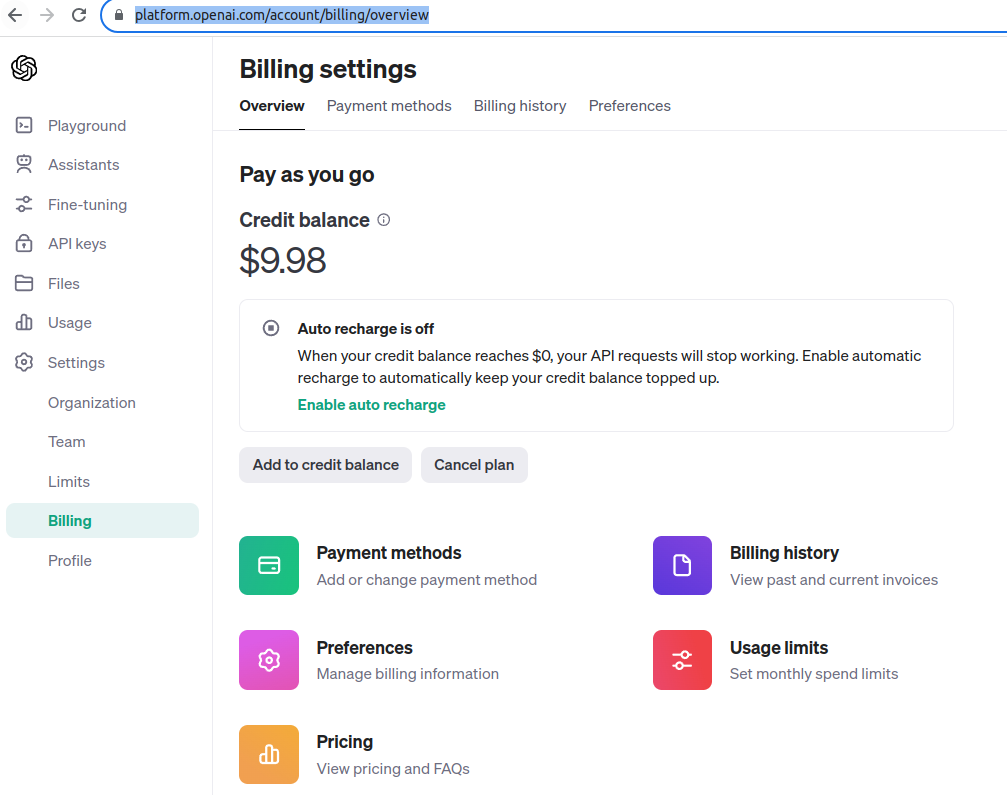Click the Settings gear icon in sidebar

pos(24,362)
